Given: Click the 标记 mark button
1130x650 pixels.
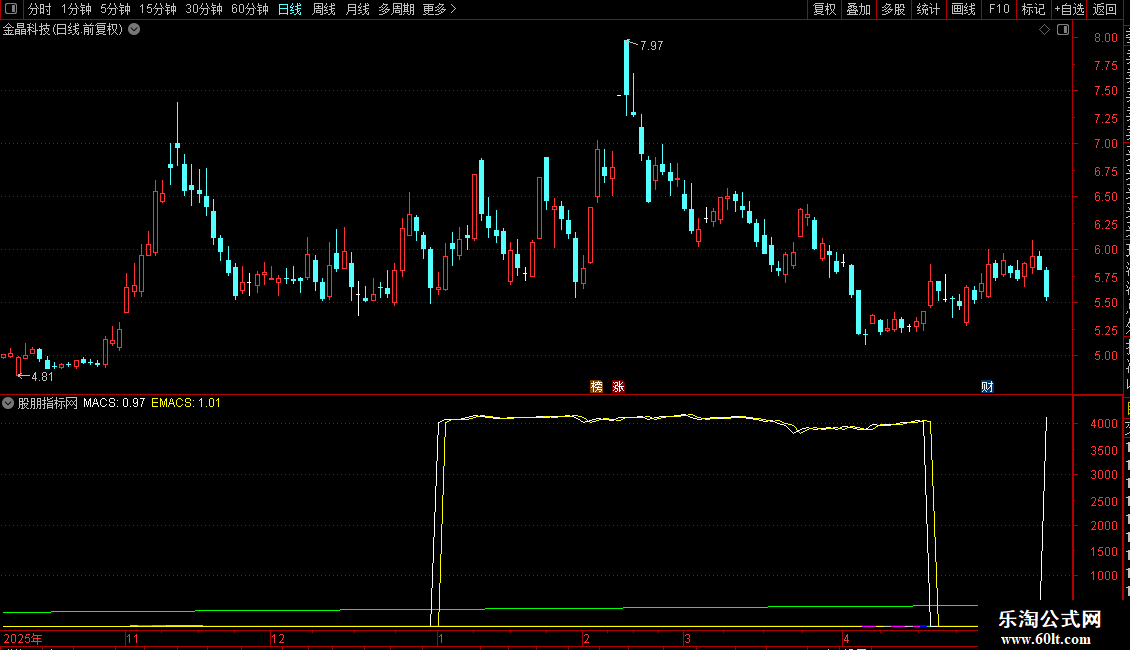Looking at the screenshot, I should [x=1033, y=9].
